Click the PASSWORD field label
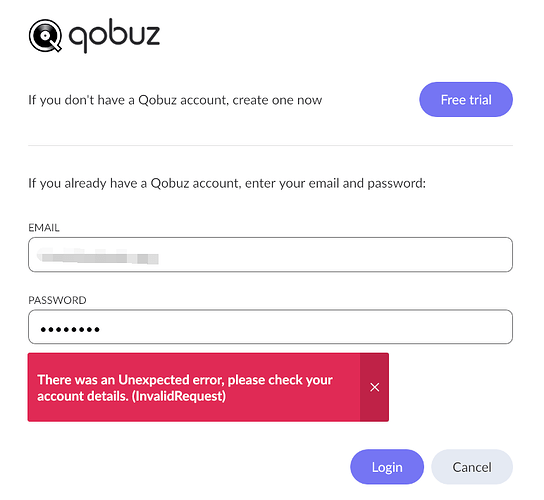Screen dimensions: 544x500 [x=57, y=300]
